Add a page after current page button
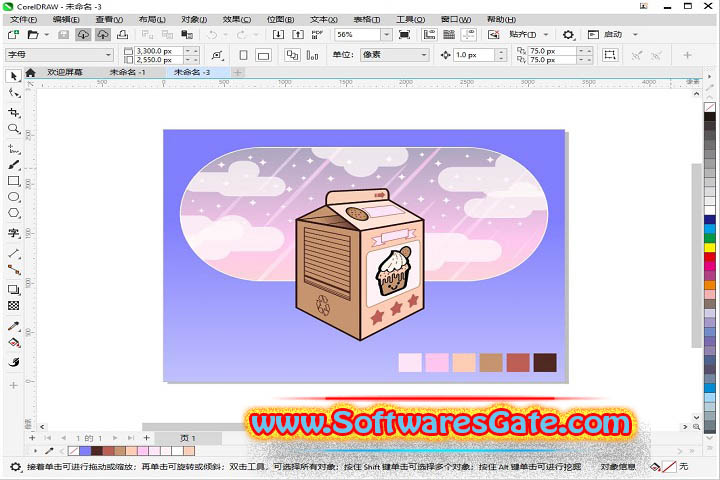Screen dimensions: 720x480 tap(146, 438)
